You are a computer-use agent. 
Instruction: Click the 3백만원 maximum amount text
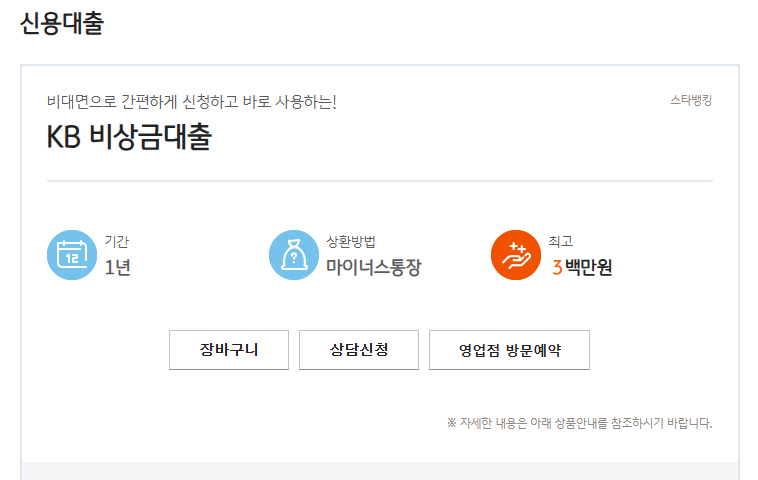582,267
